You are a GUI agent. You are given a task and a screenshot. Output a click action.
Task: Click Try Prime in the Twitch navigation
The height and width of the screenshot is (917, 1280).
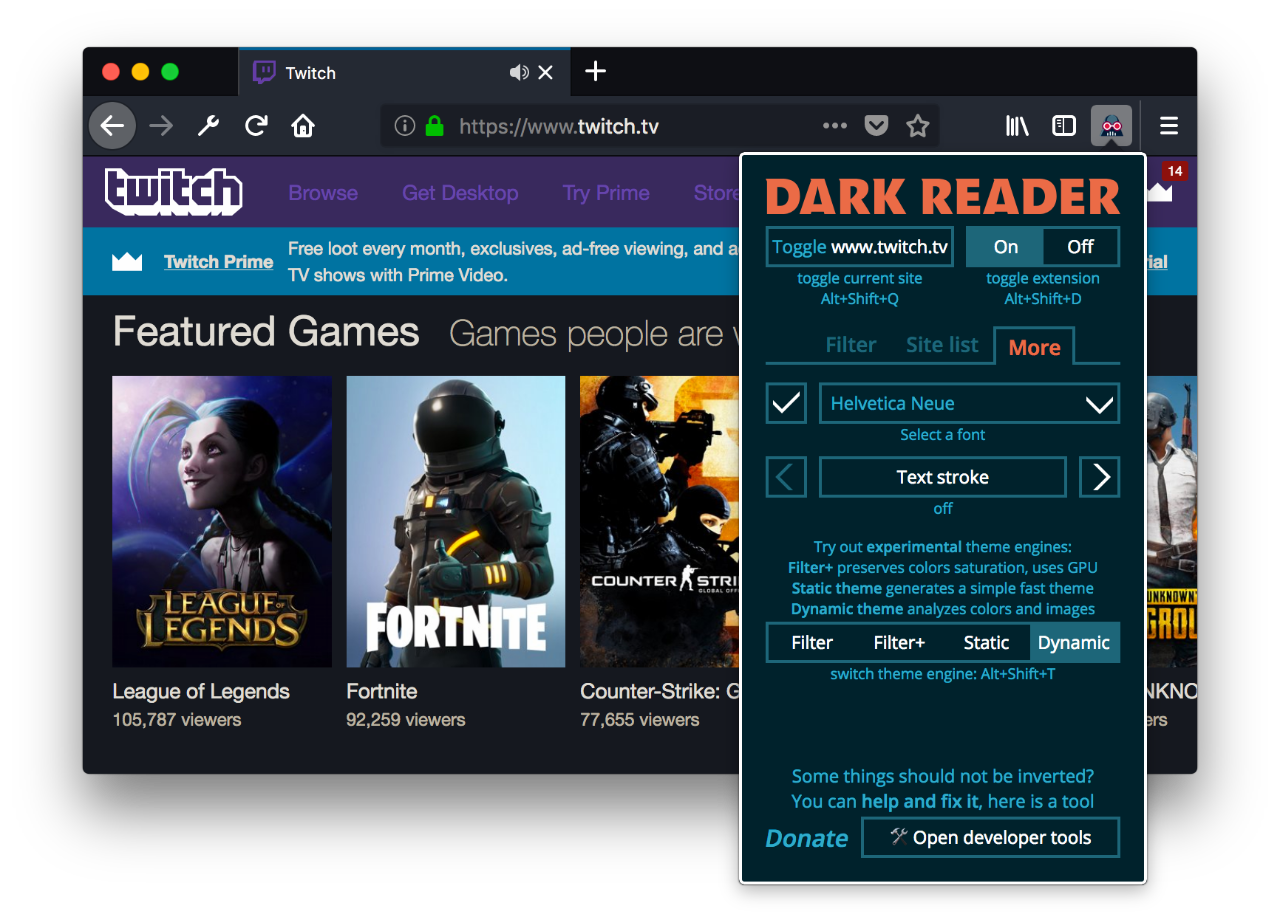(606, 193)
